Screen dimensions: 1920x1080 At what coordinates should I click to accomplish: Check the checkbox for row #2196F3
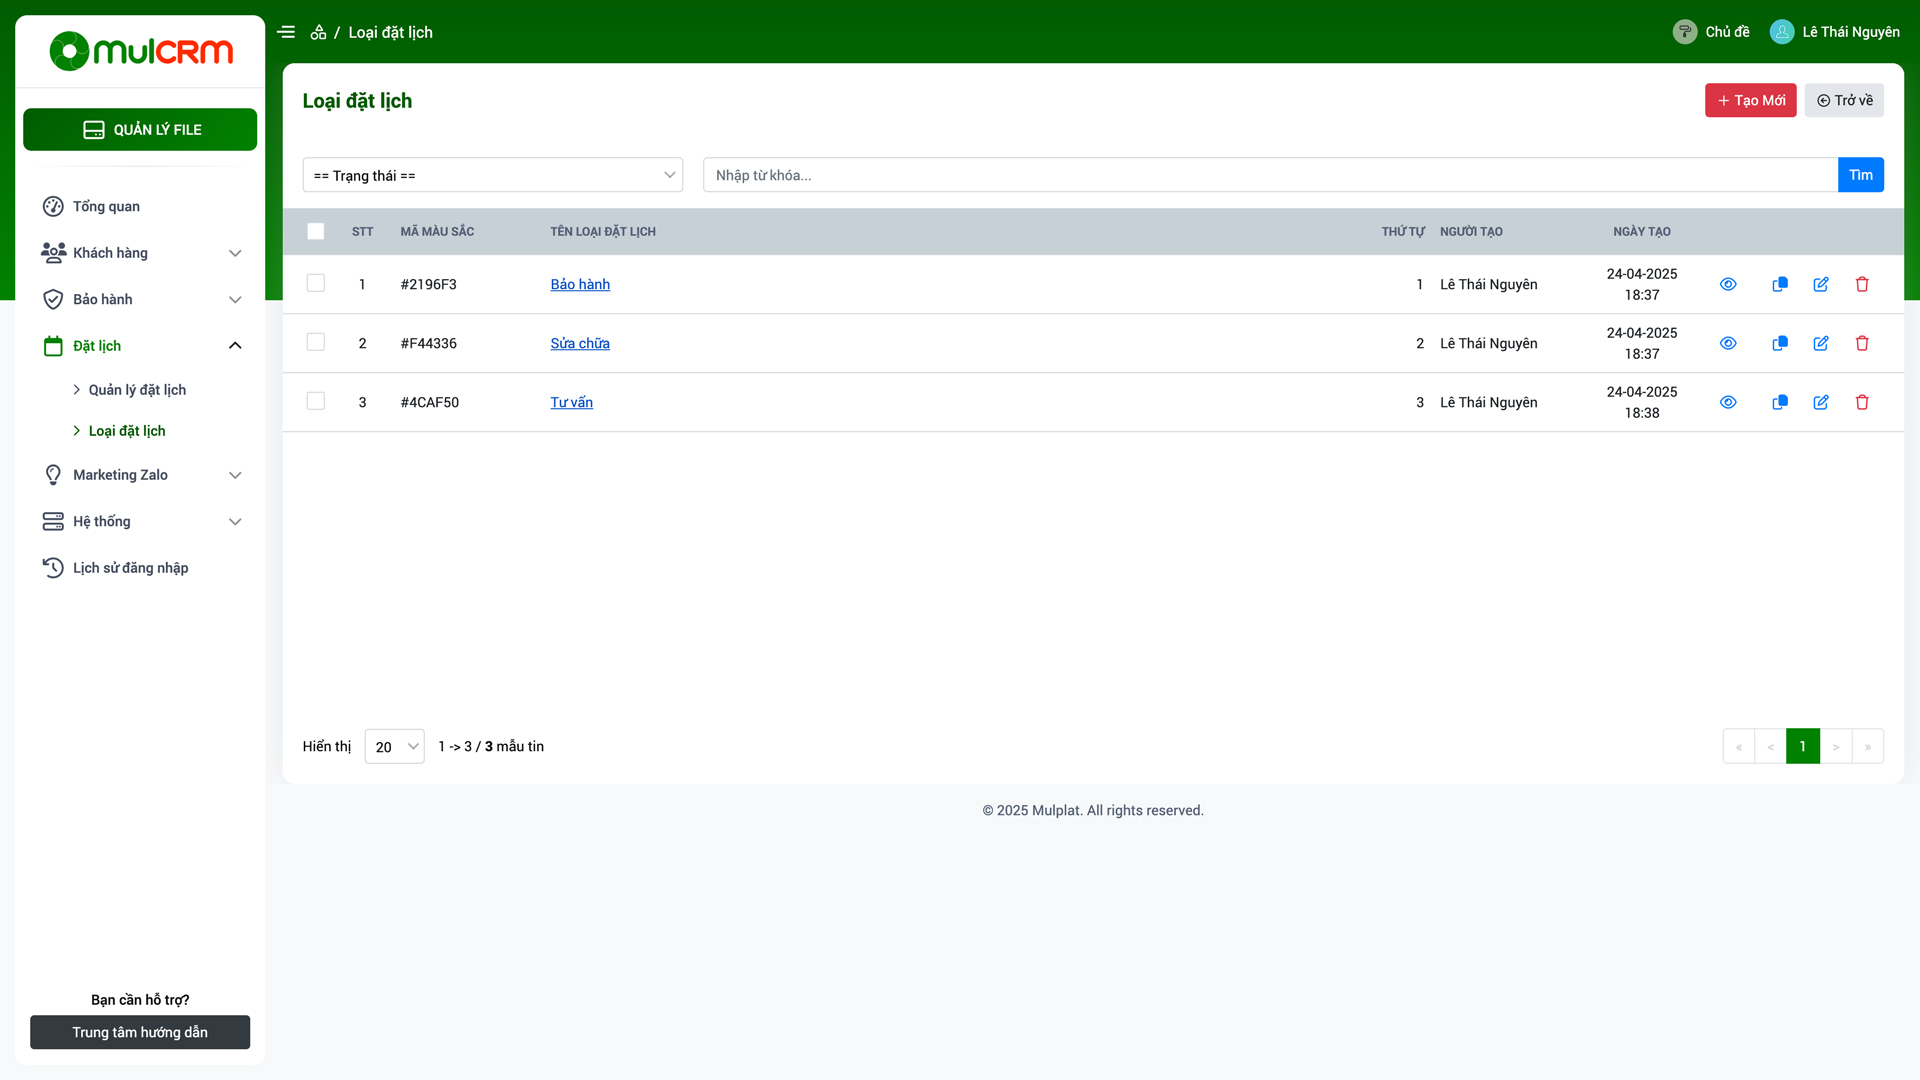[316, 283]
